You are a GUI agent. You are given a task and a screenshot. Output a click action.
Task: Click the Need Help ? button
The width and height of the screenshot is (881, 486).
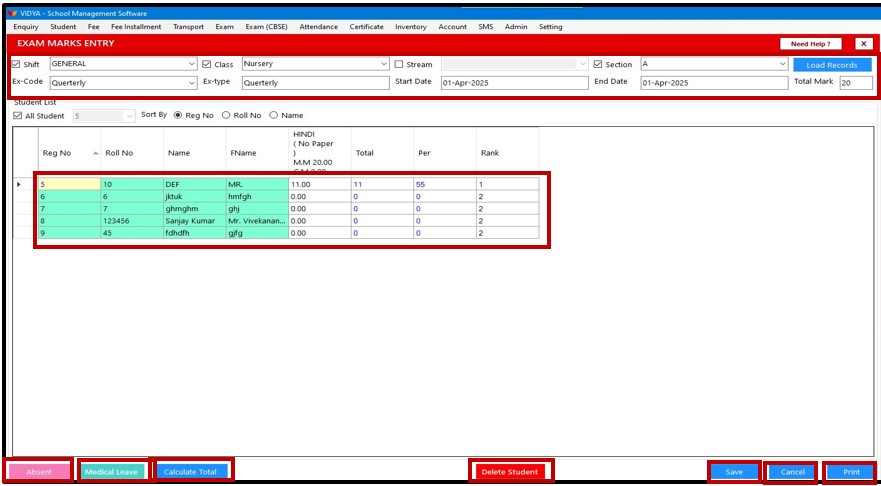coord(811,44)
